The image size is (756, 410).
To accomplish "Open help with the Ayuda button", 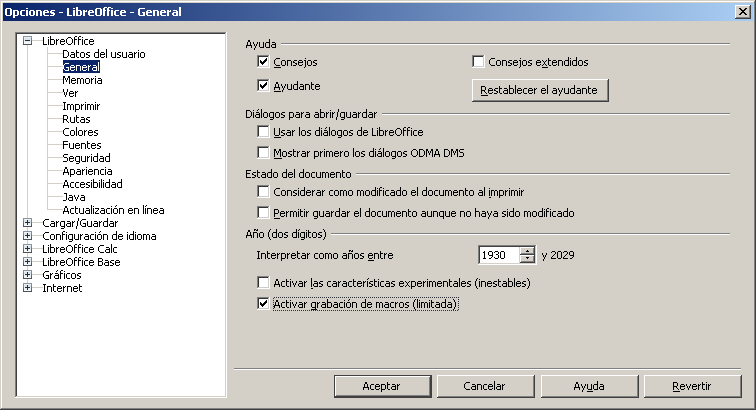I will pyautogui.click(x=589, y=386).
